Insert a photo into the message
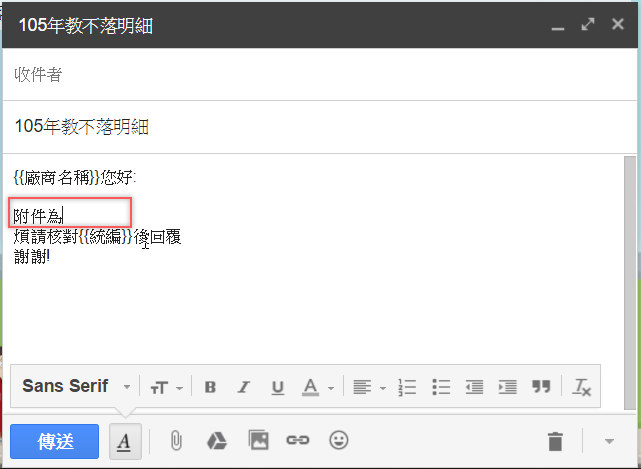This screenshot has width=641, height=469. coord(258,440)
